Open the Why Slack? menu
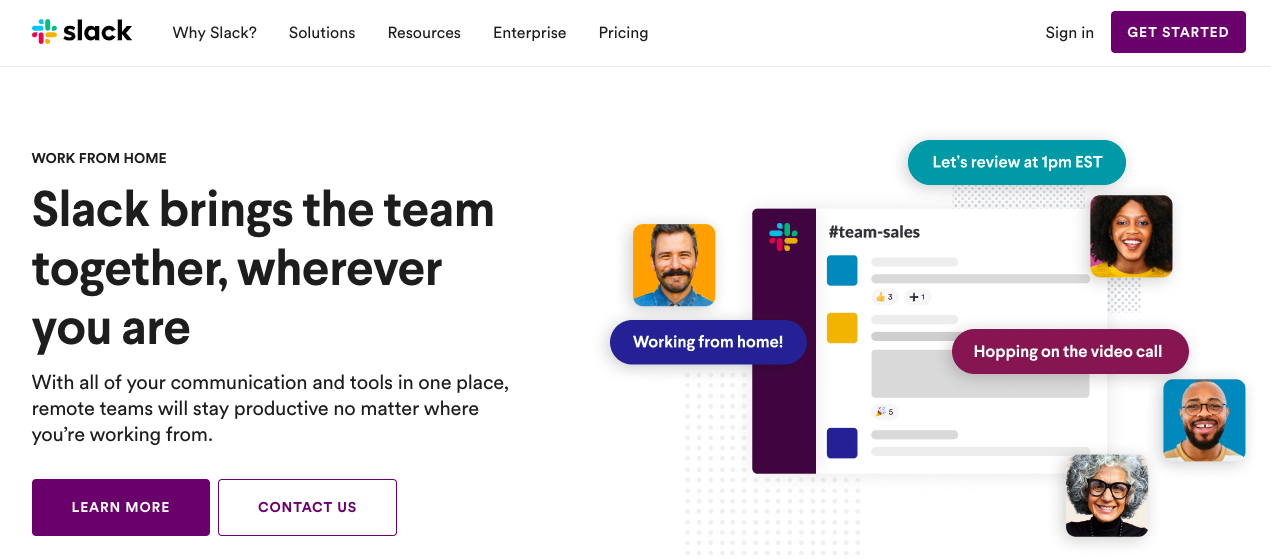 [x=214, y=33]
